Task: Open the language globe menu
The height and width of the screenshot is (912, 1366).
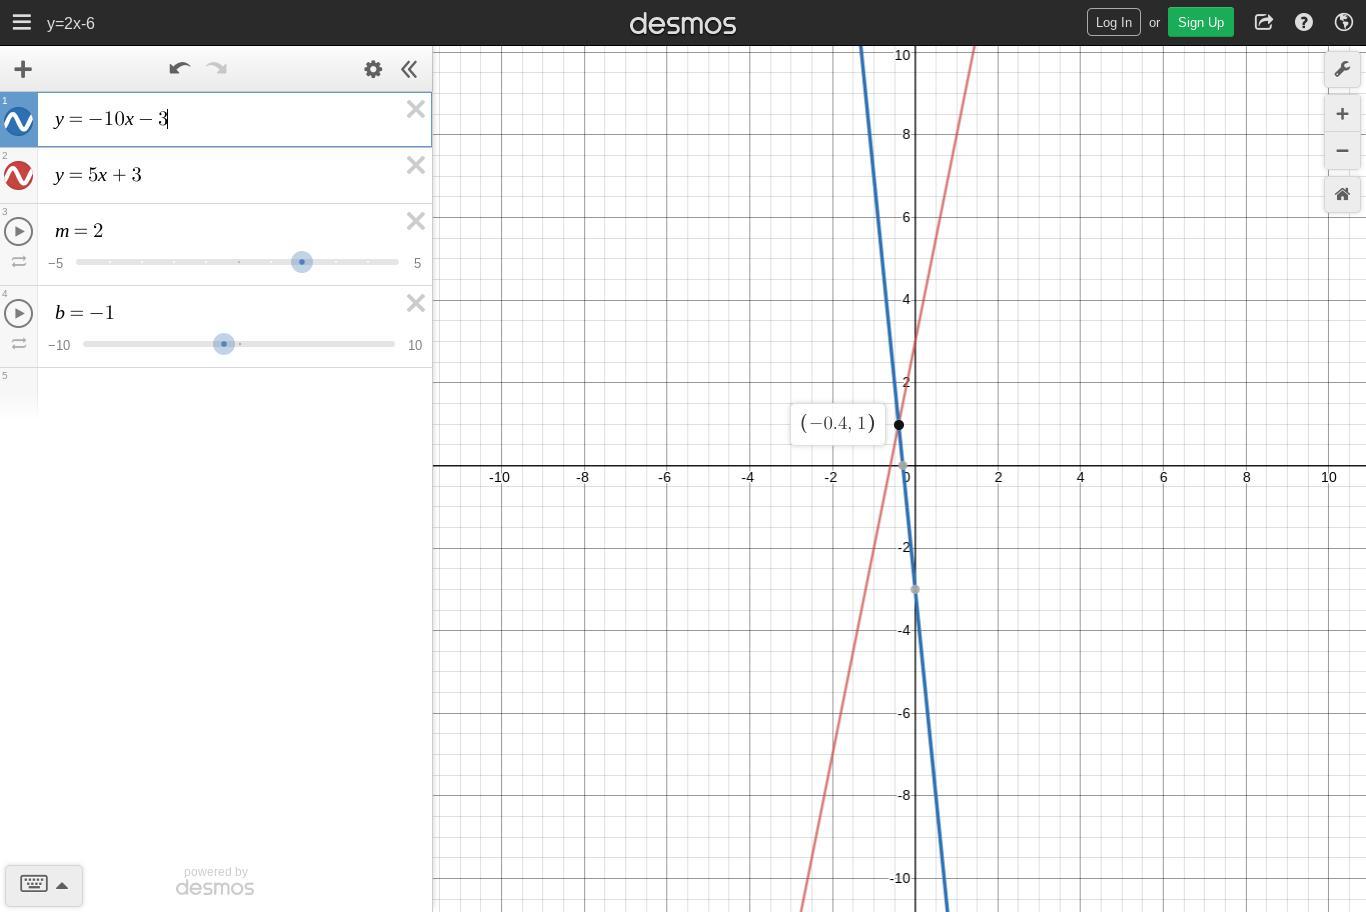Action: coord(1344,22)
